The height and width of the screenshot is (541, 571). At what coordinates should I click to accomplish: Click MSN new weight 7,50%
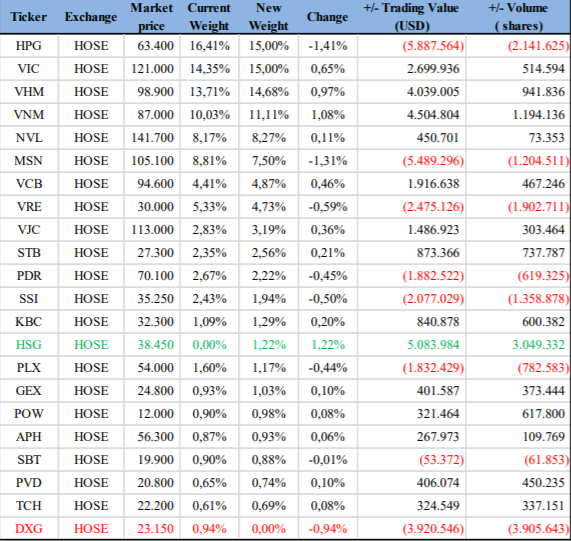point(269,161)
